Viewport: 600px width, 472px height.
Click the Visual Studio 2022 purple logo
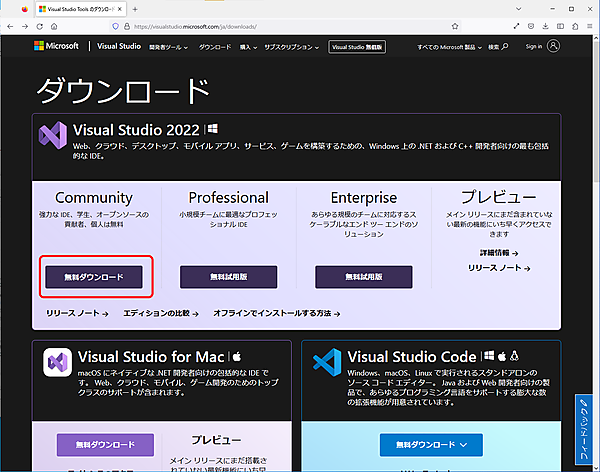pos(51,133)
